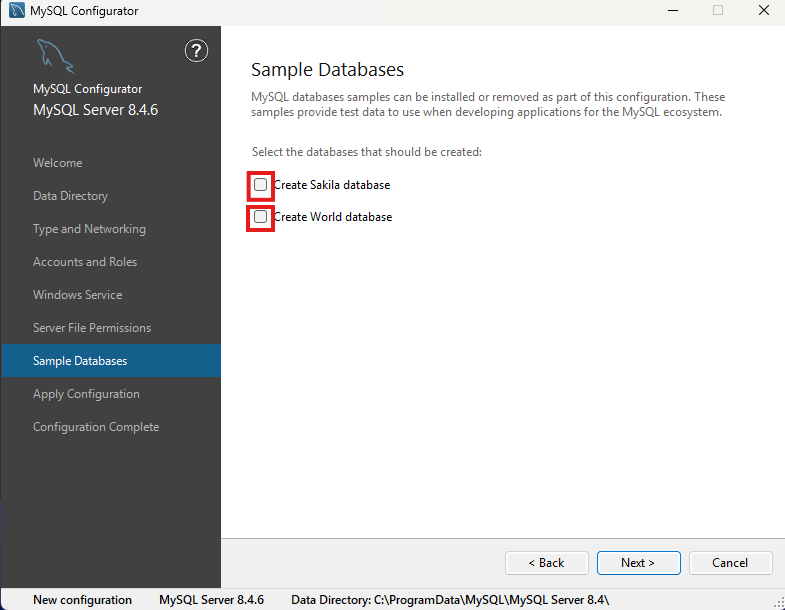Click the Data Directory path in status bar
This screenshot has height=610, width=785.
coord(450,600)
